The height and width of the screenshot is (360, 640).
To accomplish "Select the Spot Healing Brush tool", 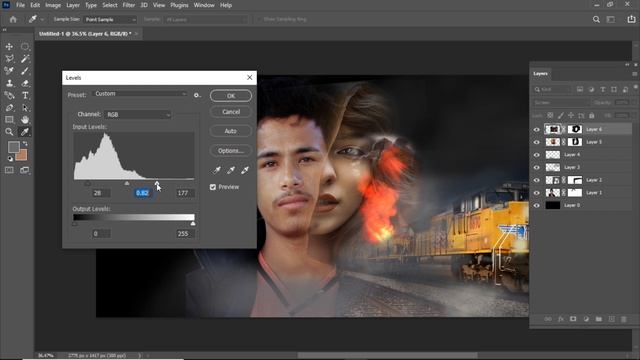I will click(9, 71).
